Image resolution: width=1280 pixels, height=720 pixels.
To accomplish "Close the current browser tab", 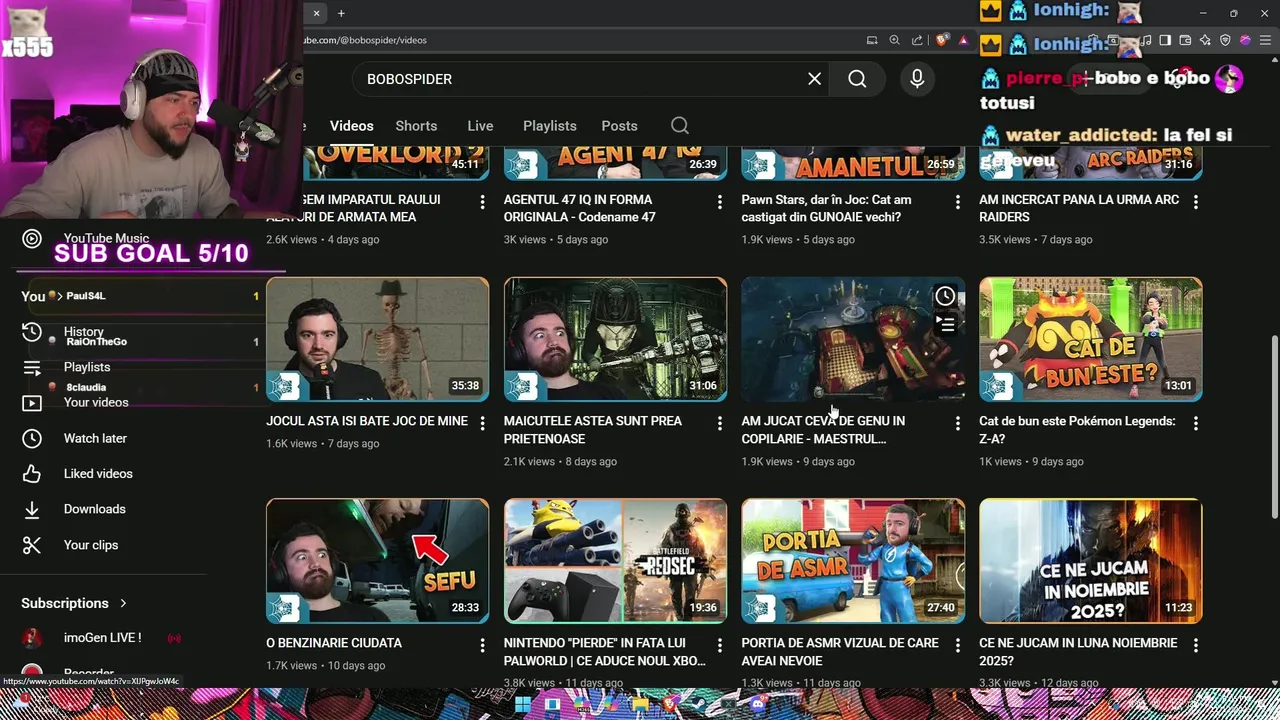I will pyautogui.click(x=316, y=13).
